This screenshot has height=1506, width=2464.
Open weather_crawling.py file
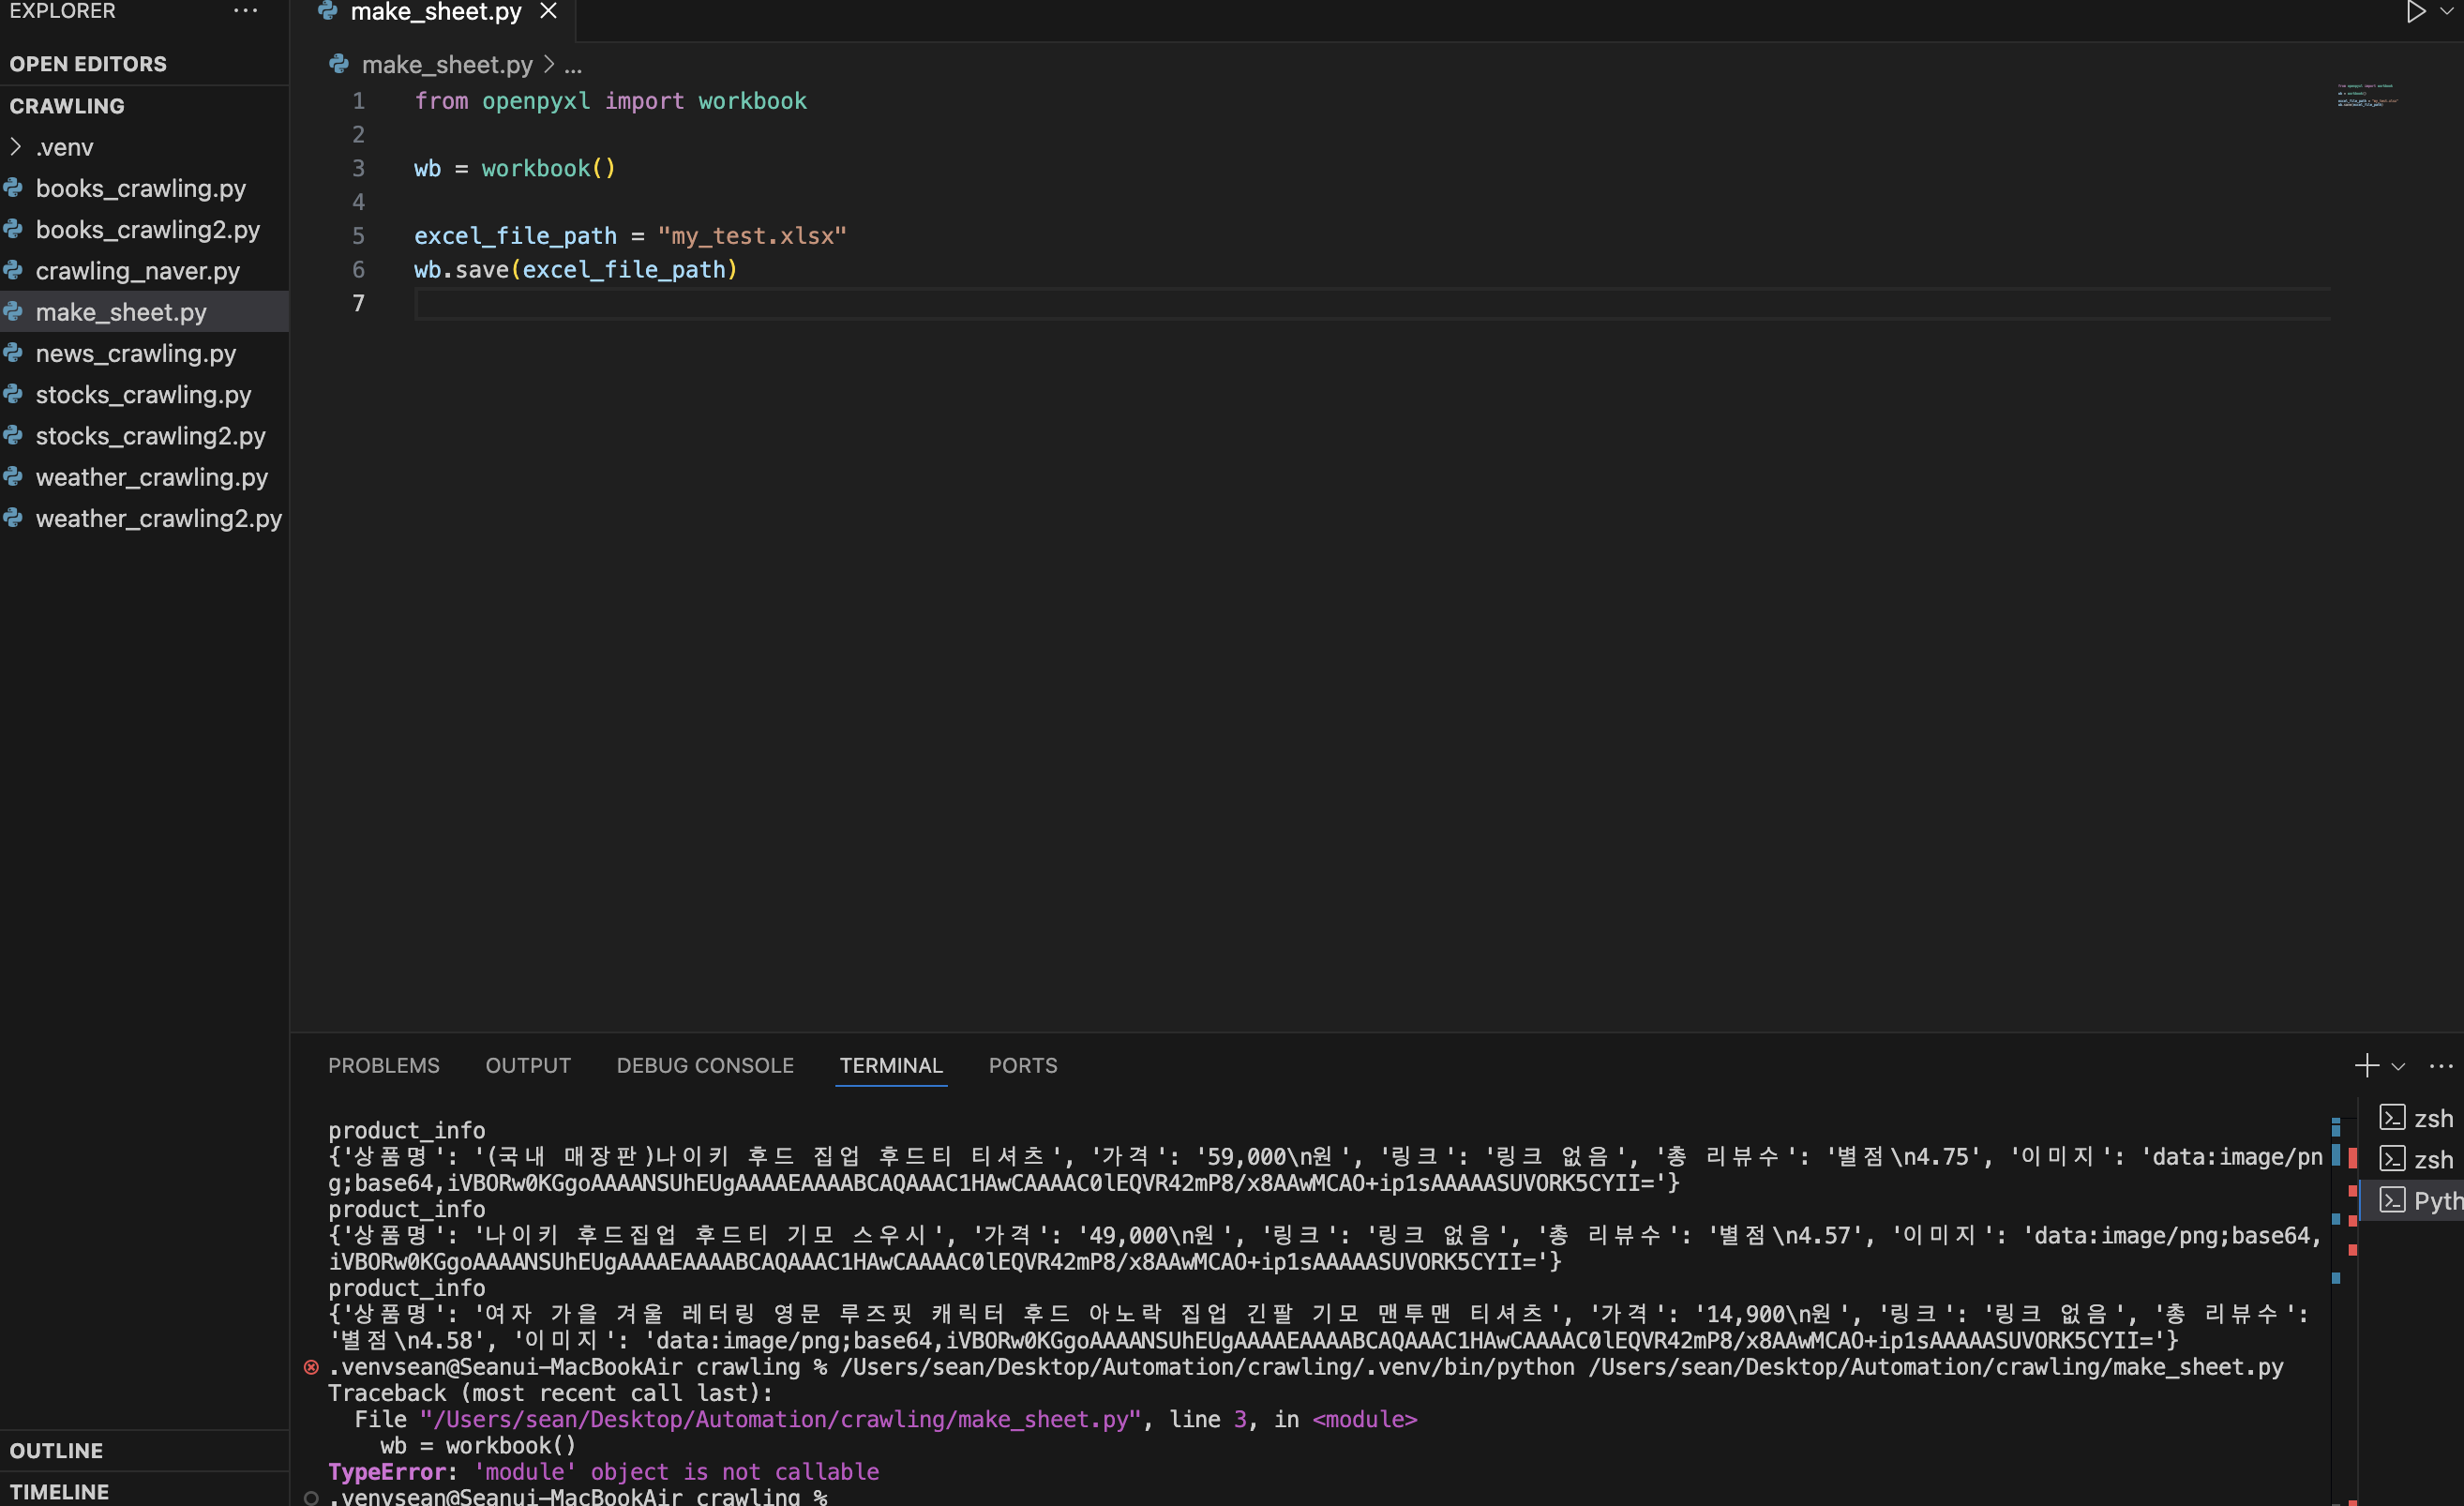pyautogui.click(x=152, y=477)
